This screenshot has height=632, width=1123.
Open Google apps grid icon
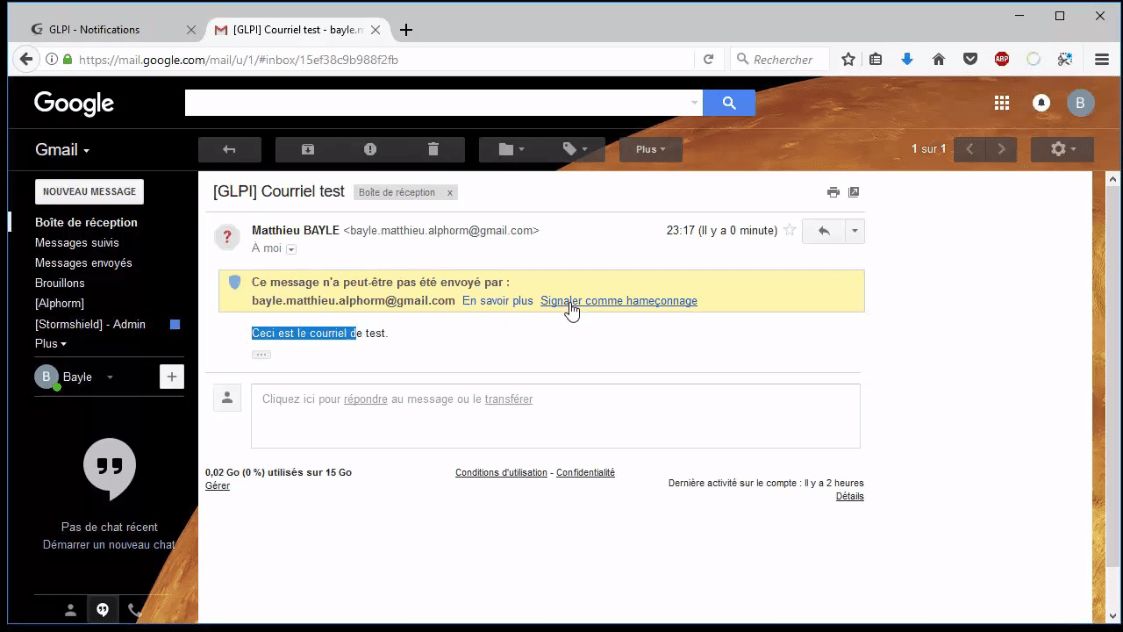pos(1002,103)
